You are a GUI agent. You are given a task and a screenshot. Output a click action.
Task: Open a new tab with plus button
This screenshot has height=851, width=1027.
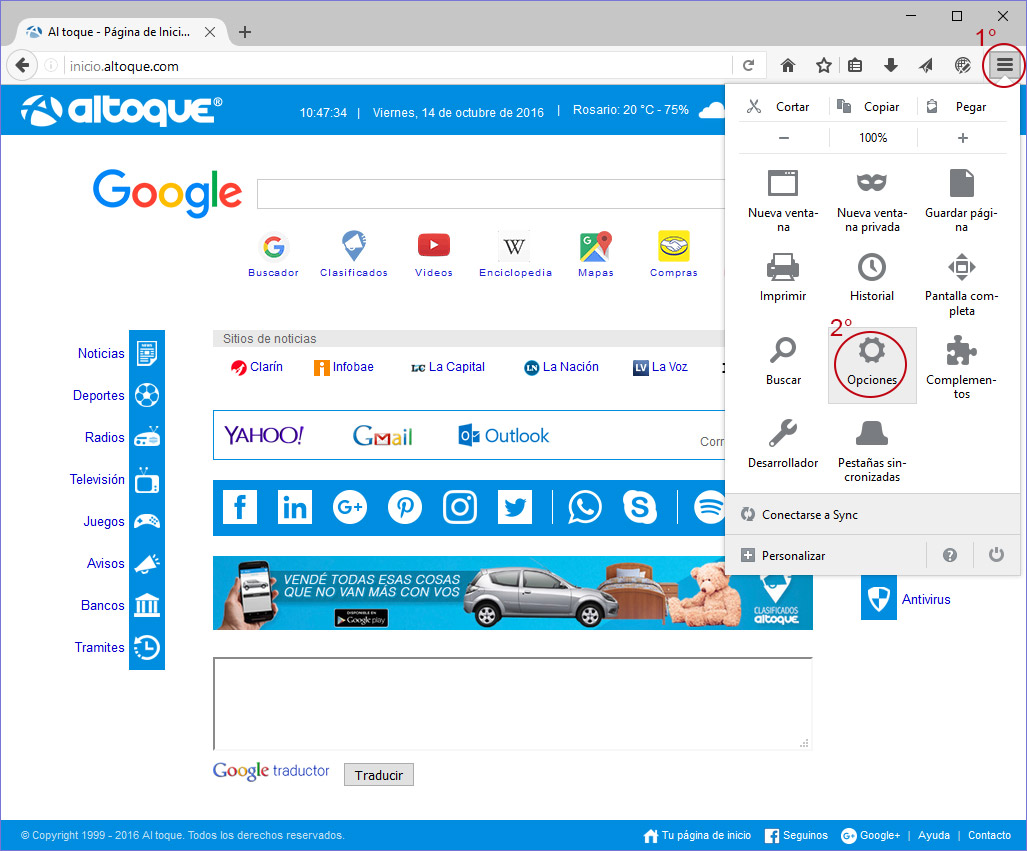point(244,31)
